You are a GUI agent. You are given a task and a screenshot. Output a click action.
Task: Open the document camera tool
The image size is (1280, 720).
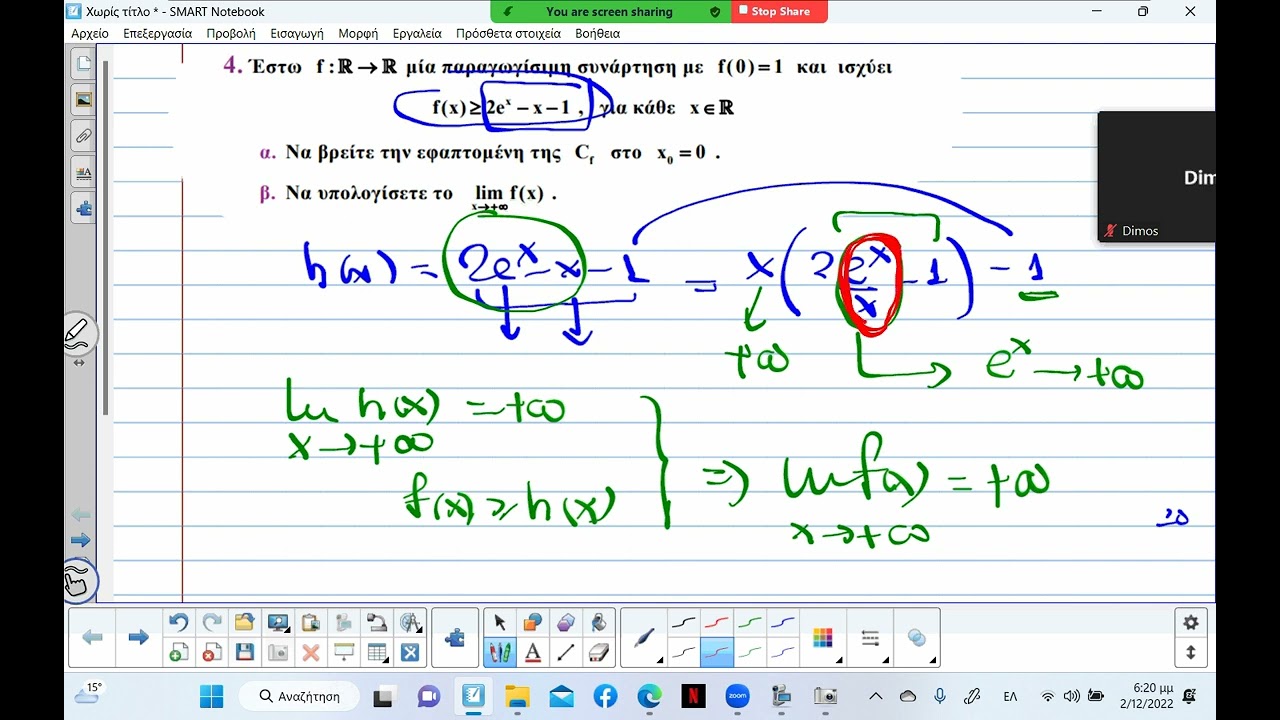click(x=377, y=622)
